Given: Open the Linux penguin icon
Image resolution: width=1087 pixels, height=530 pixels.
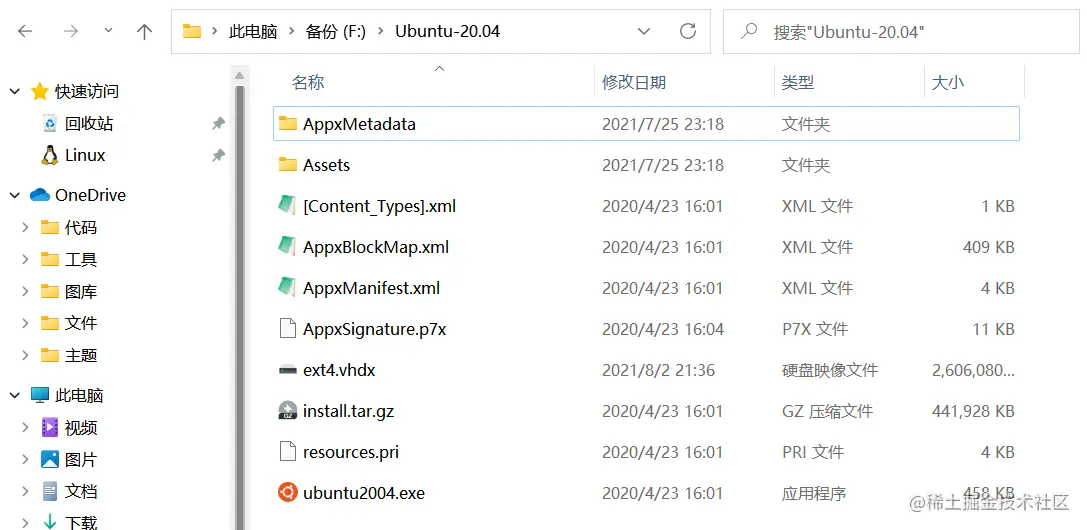Looking at the screenshot, I should pos(49,155).
